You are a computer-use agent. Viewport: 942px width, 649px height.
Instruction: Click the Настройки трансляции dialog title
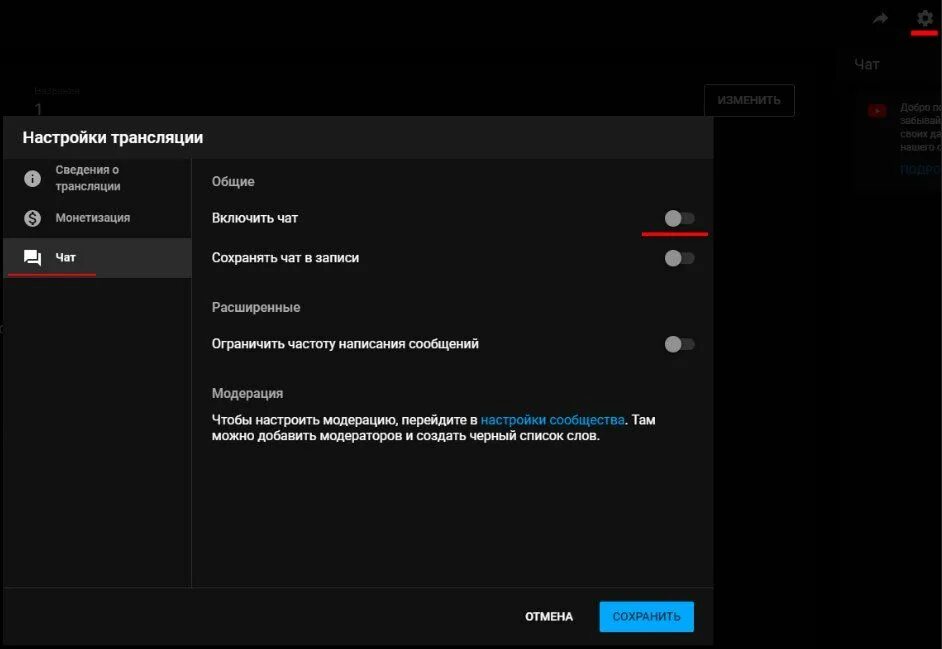[x=113, y=138]
